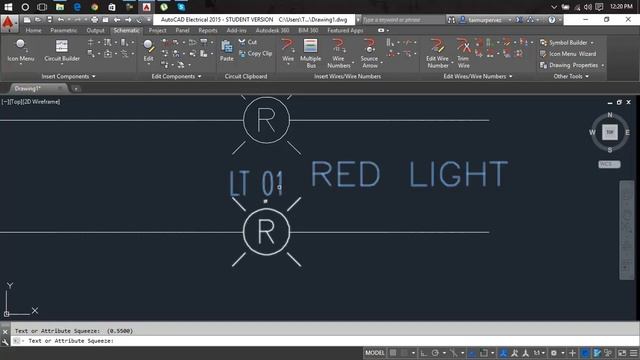Open Drawing Properties
This screenshot has width=640, height=360.
click(569, 65)
